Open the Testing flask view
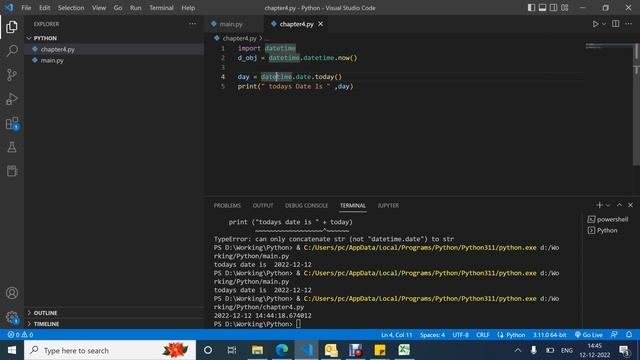The image size is (640, 360). (x=12, y=147)
